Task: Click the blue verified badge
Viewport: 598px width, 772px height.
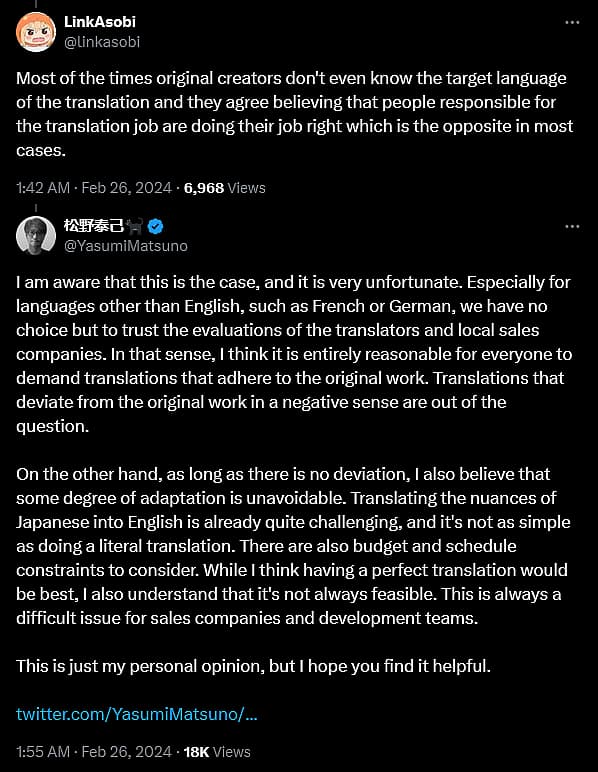Action: click(x=155, y=226)
